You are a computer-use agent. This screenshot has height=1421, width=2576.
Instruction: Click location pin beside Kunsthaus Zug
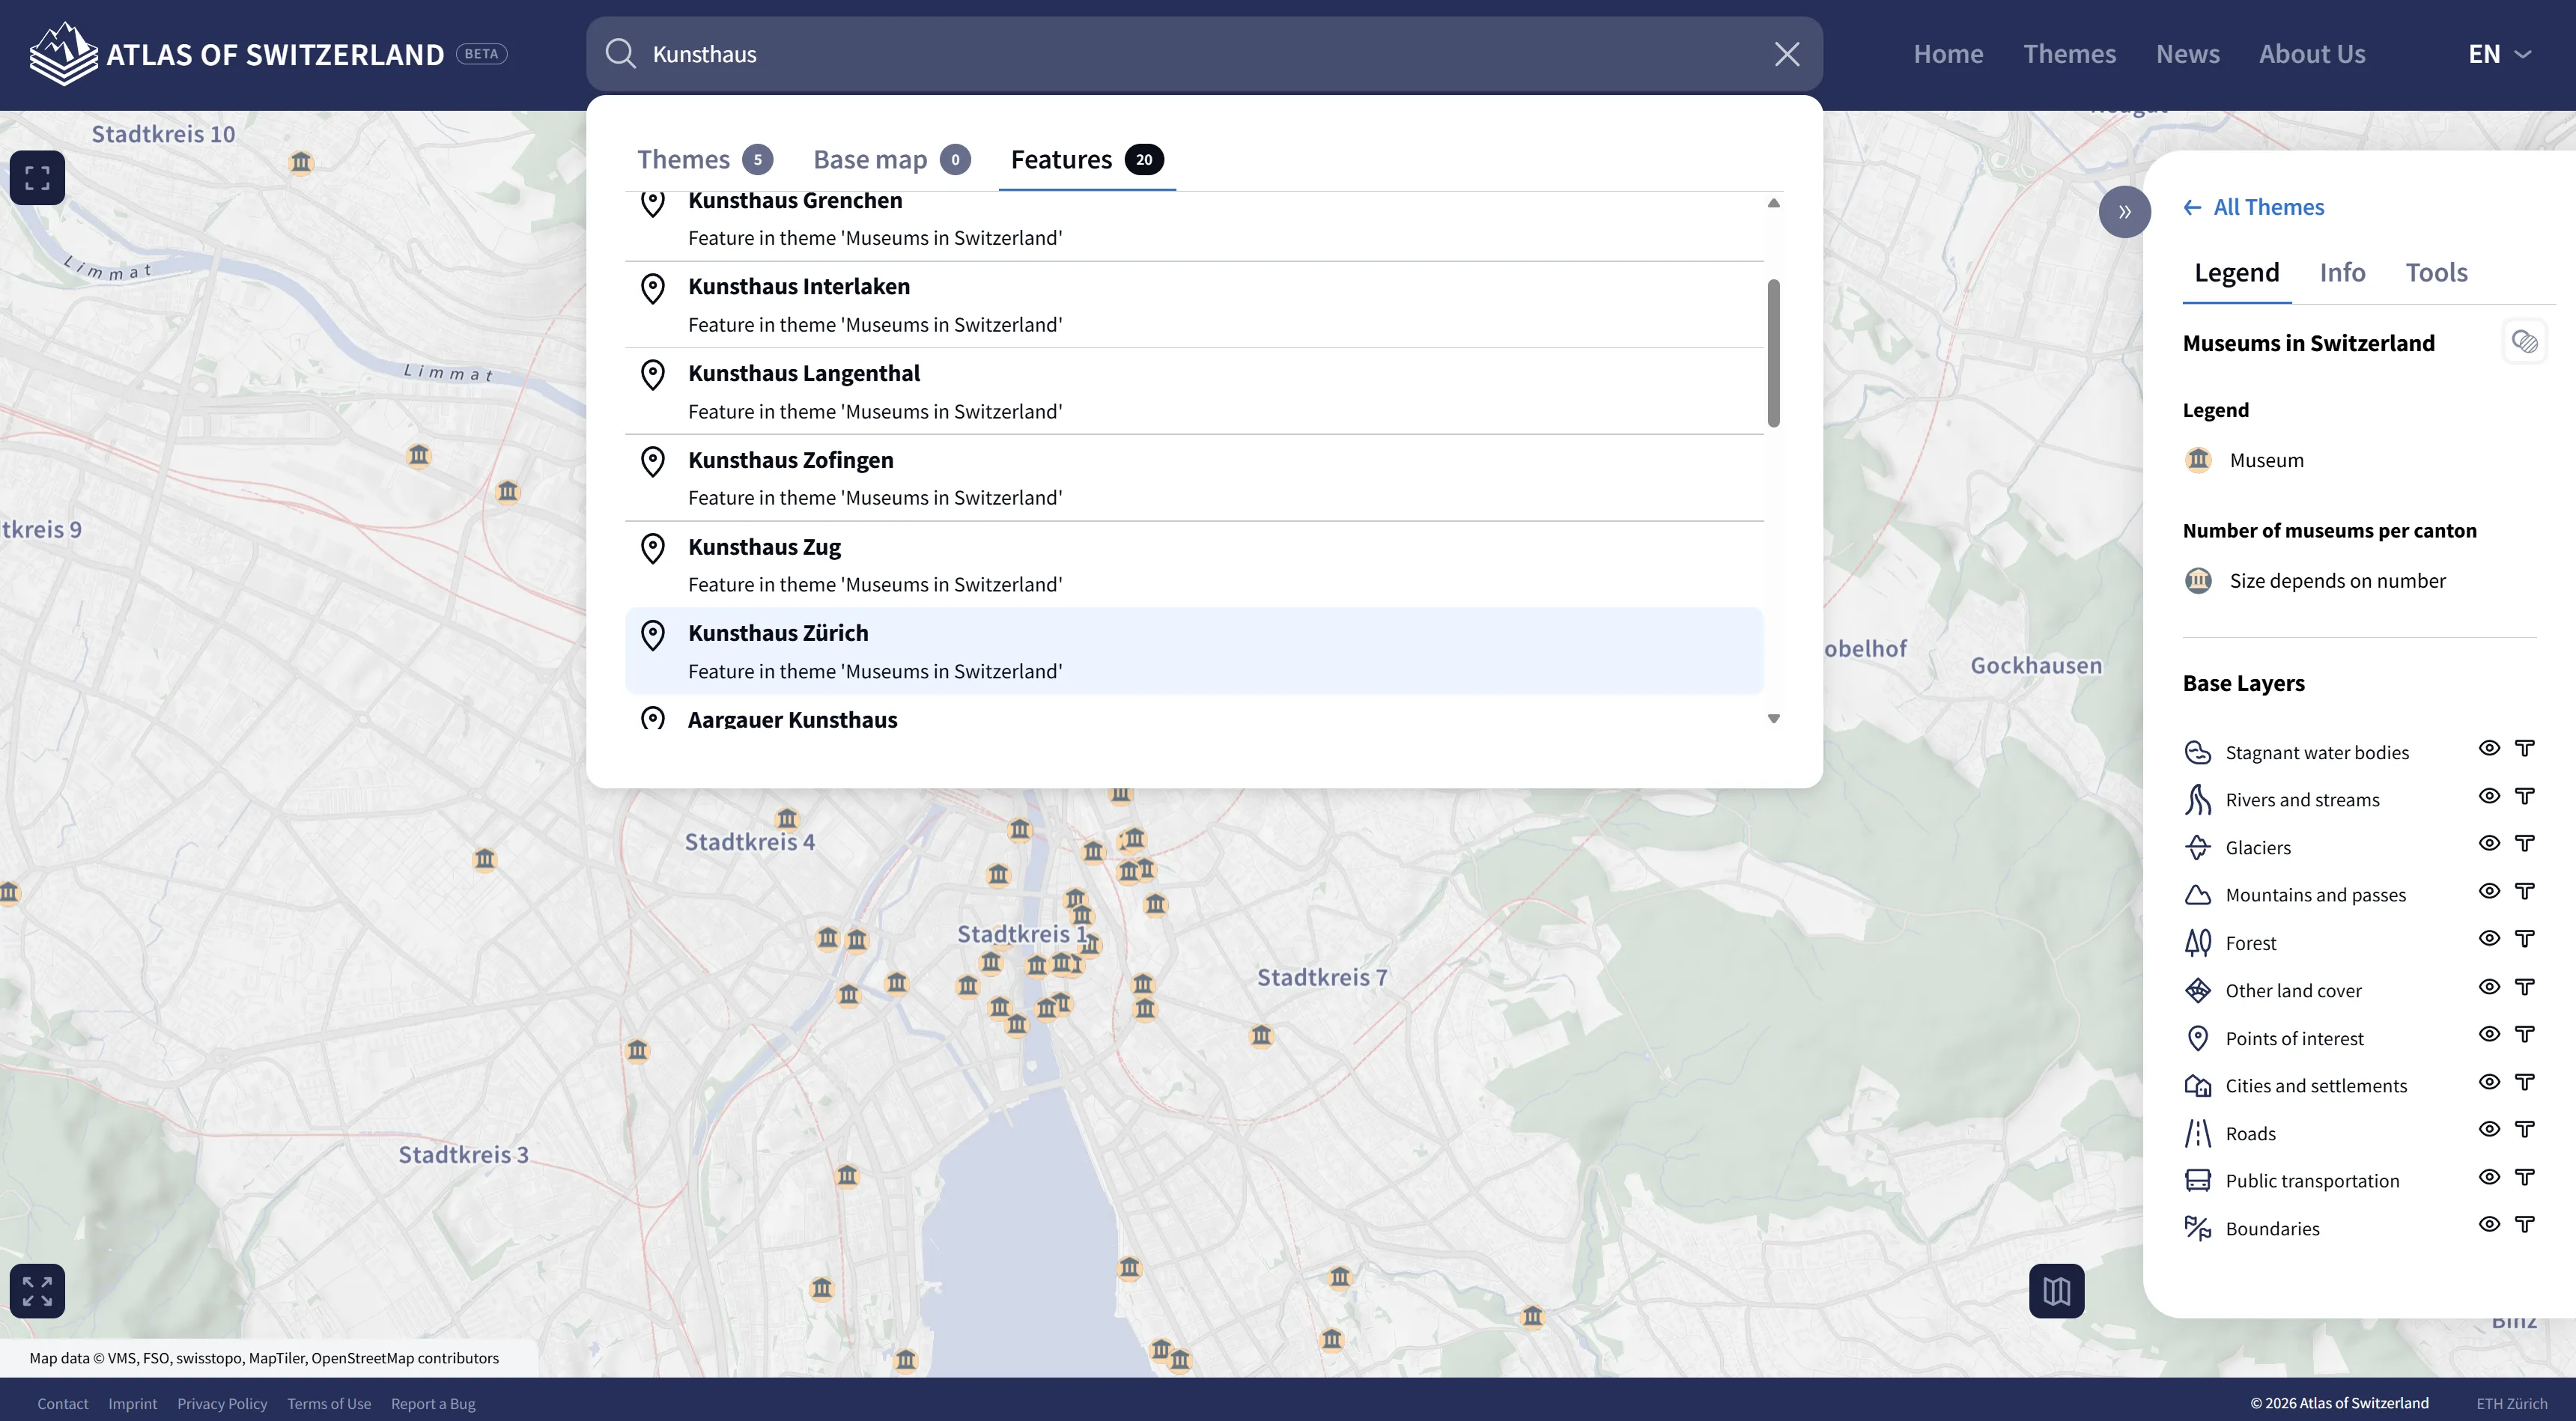653,549
